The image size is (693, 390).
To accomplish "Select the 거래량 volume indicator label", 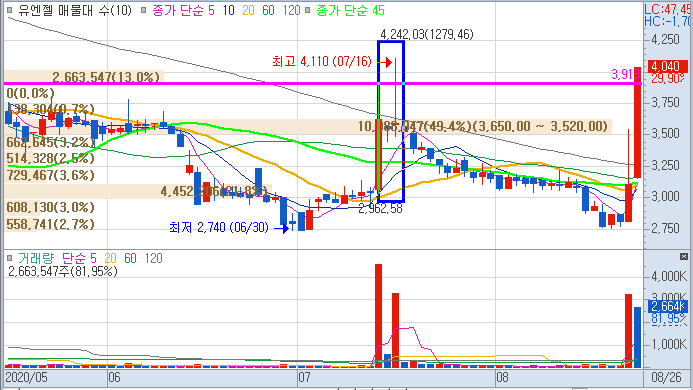I will [x=36, y=258].
